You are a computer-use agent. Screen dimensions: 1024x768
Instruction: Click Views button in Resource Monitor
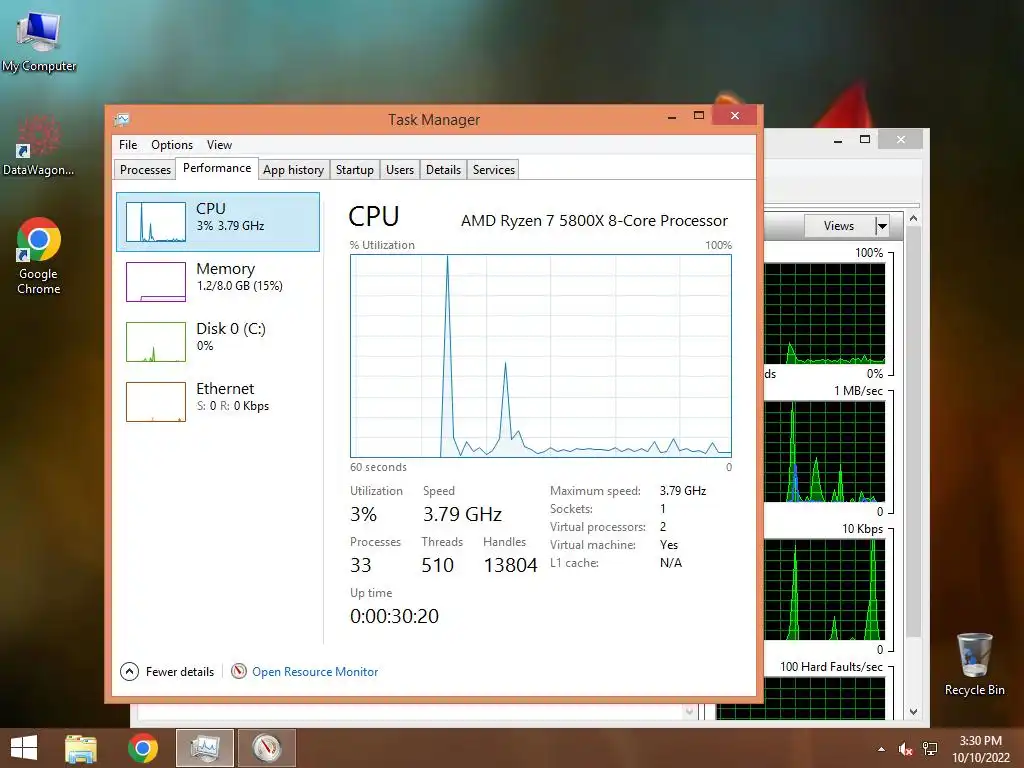[x=839, y=226]
